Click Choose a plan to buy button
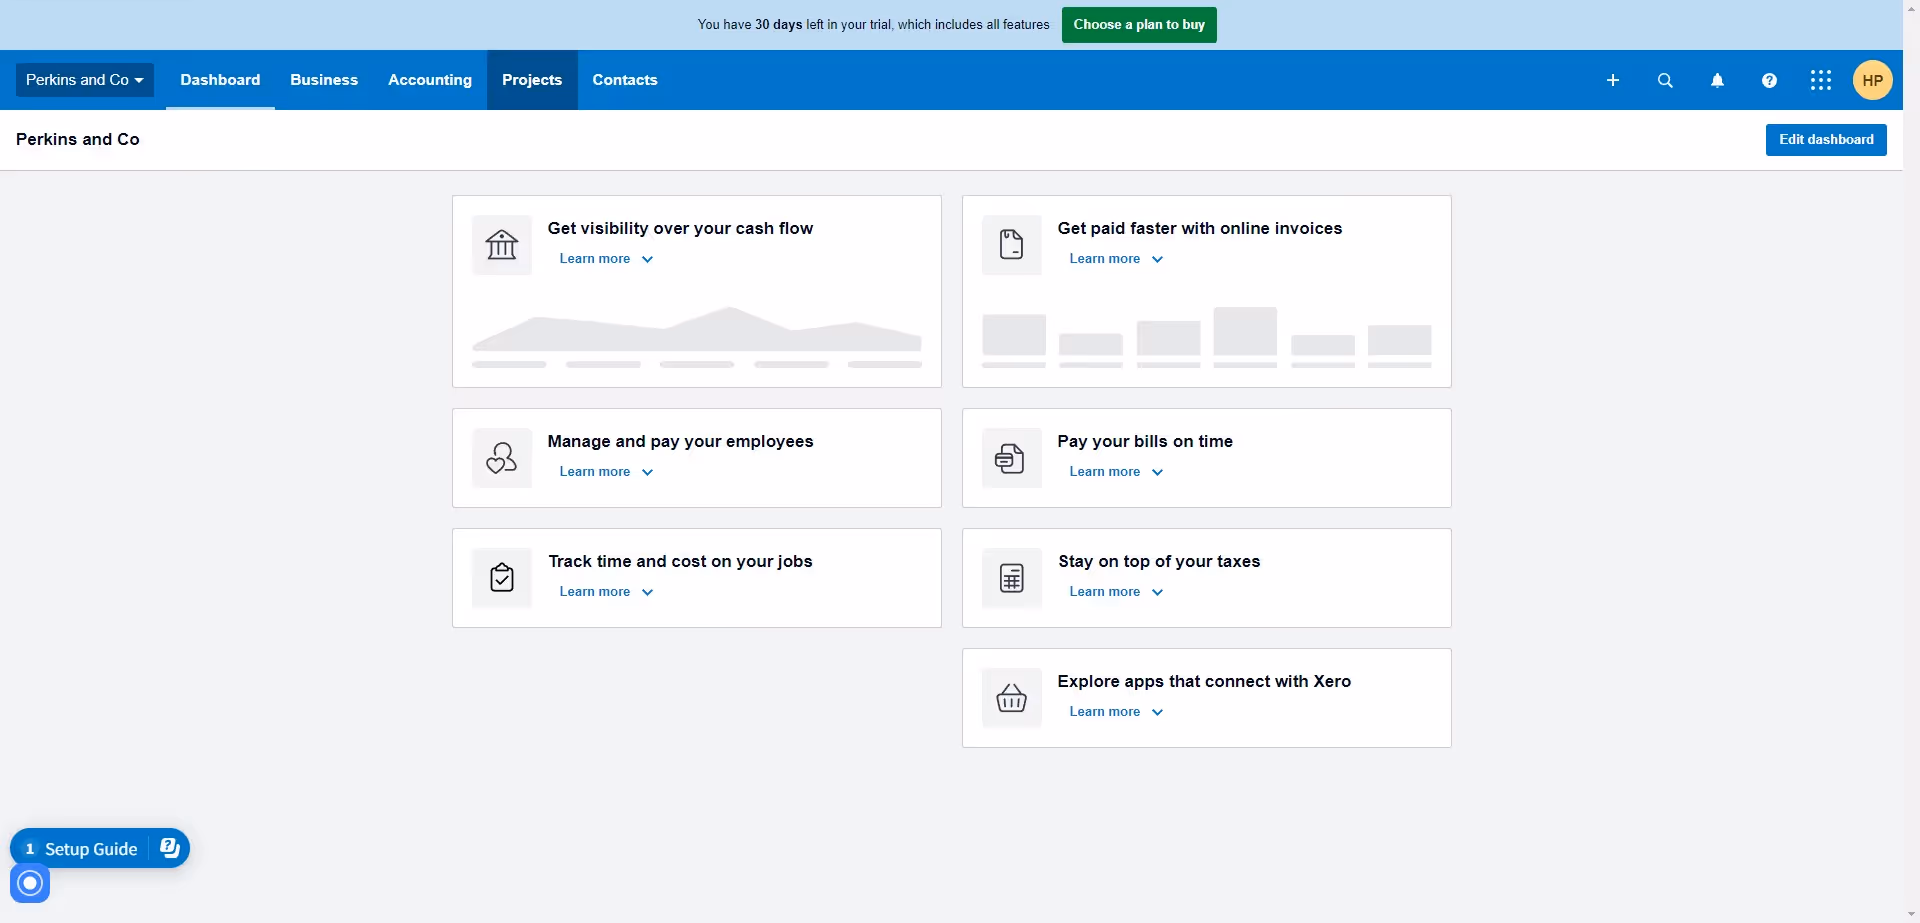This screenshot has width=1920, height=923. (x=1139, y=25)
